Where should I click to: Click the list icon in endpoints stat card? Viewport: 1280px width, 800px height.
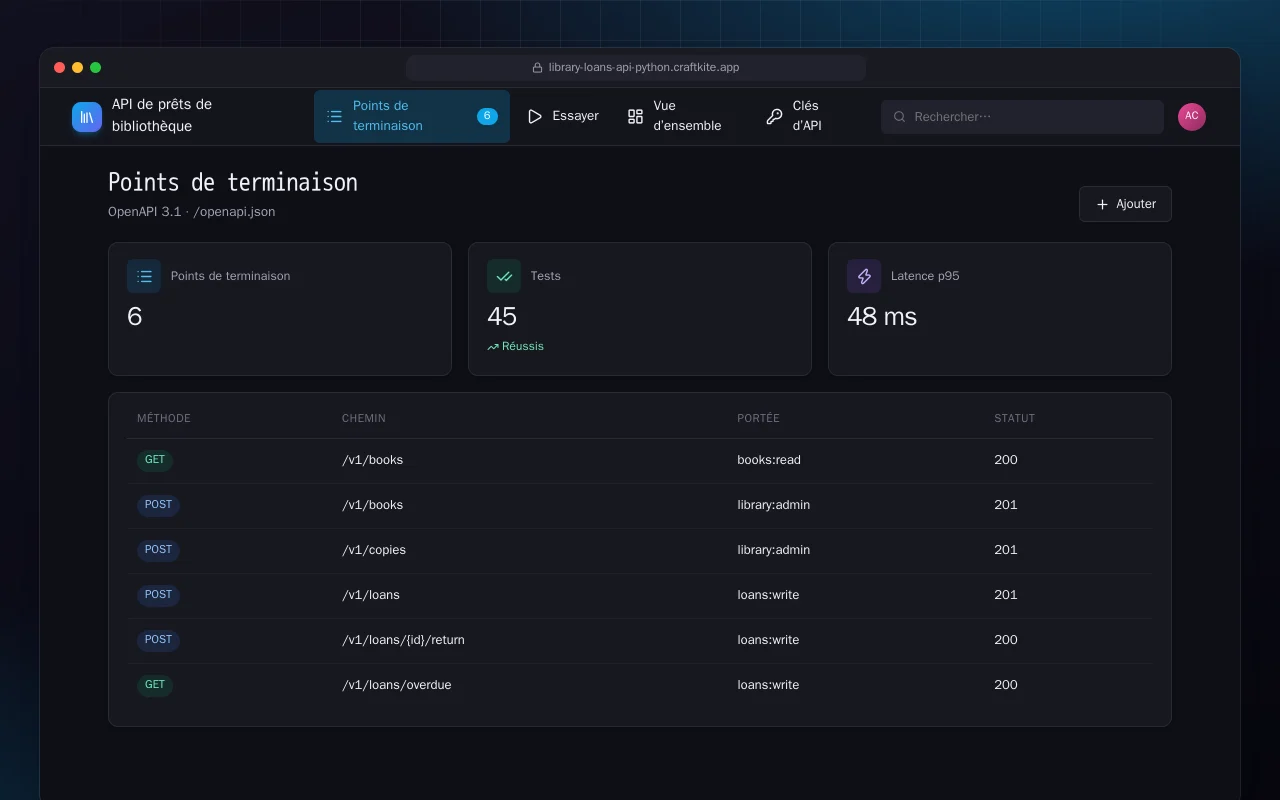144,276
